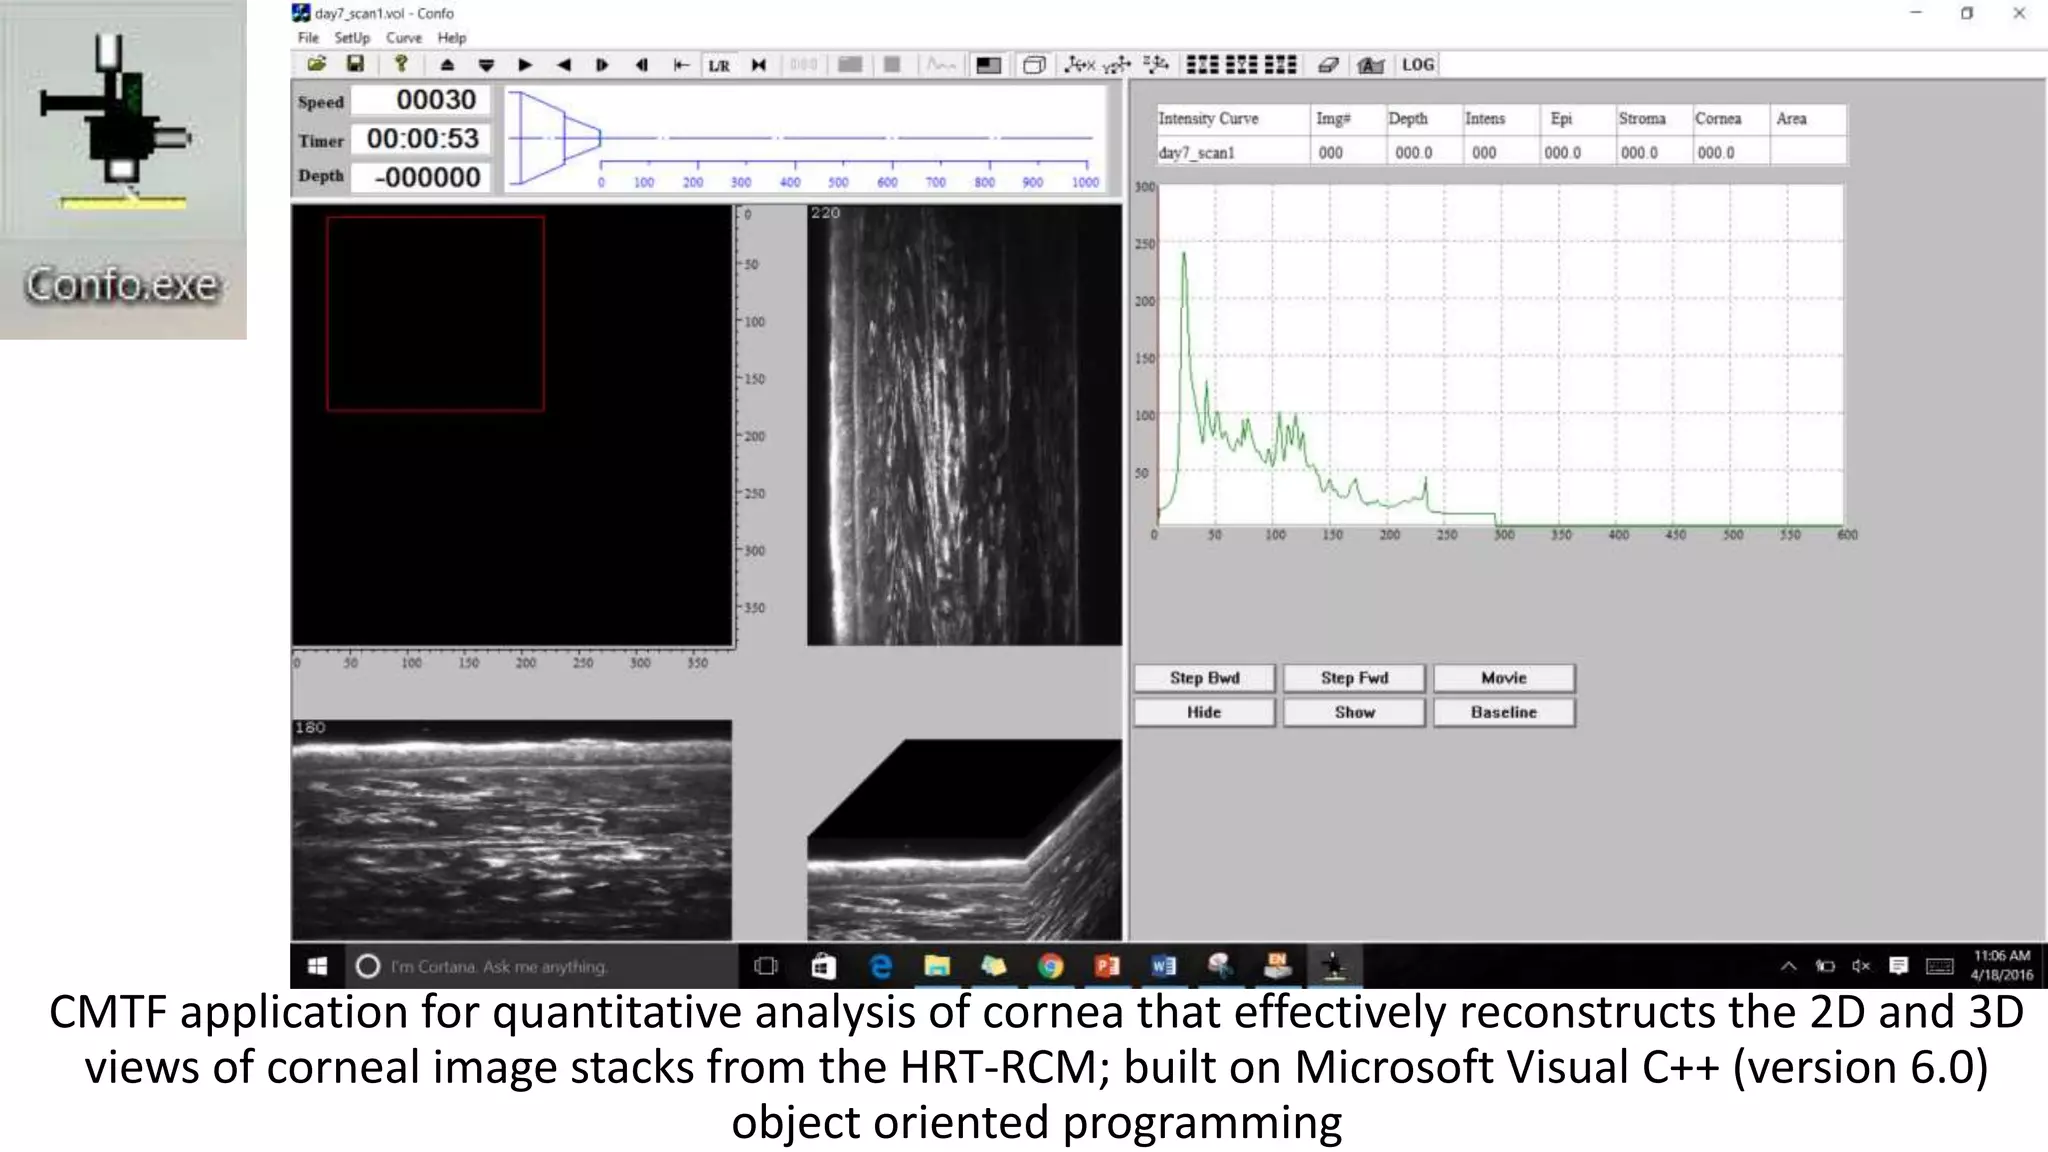Open a file with the folder toolbar icon

point(317,65)
